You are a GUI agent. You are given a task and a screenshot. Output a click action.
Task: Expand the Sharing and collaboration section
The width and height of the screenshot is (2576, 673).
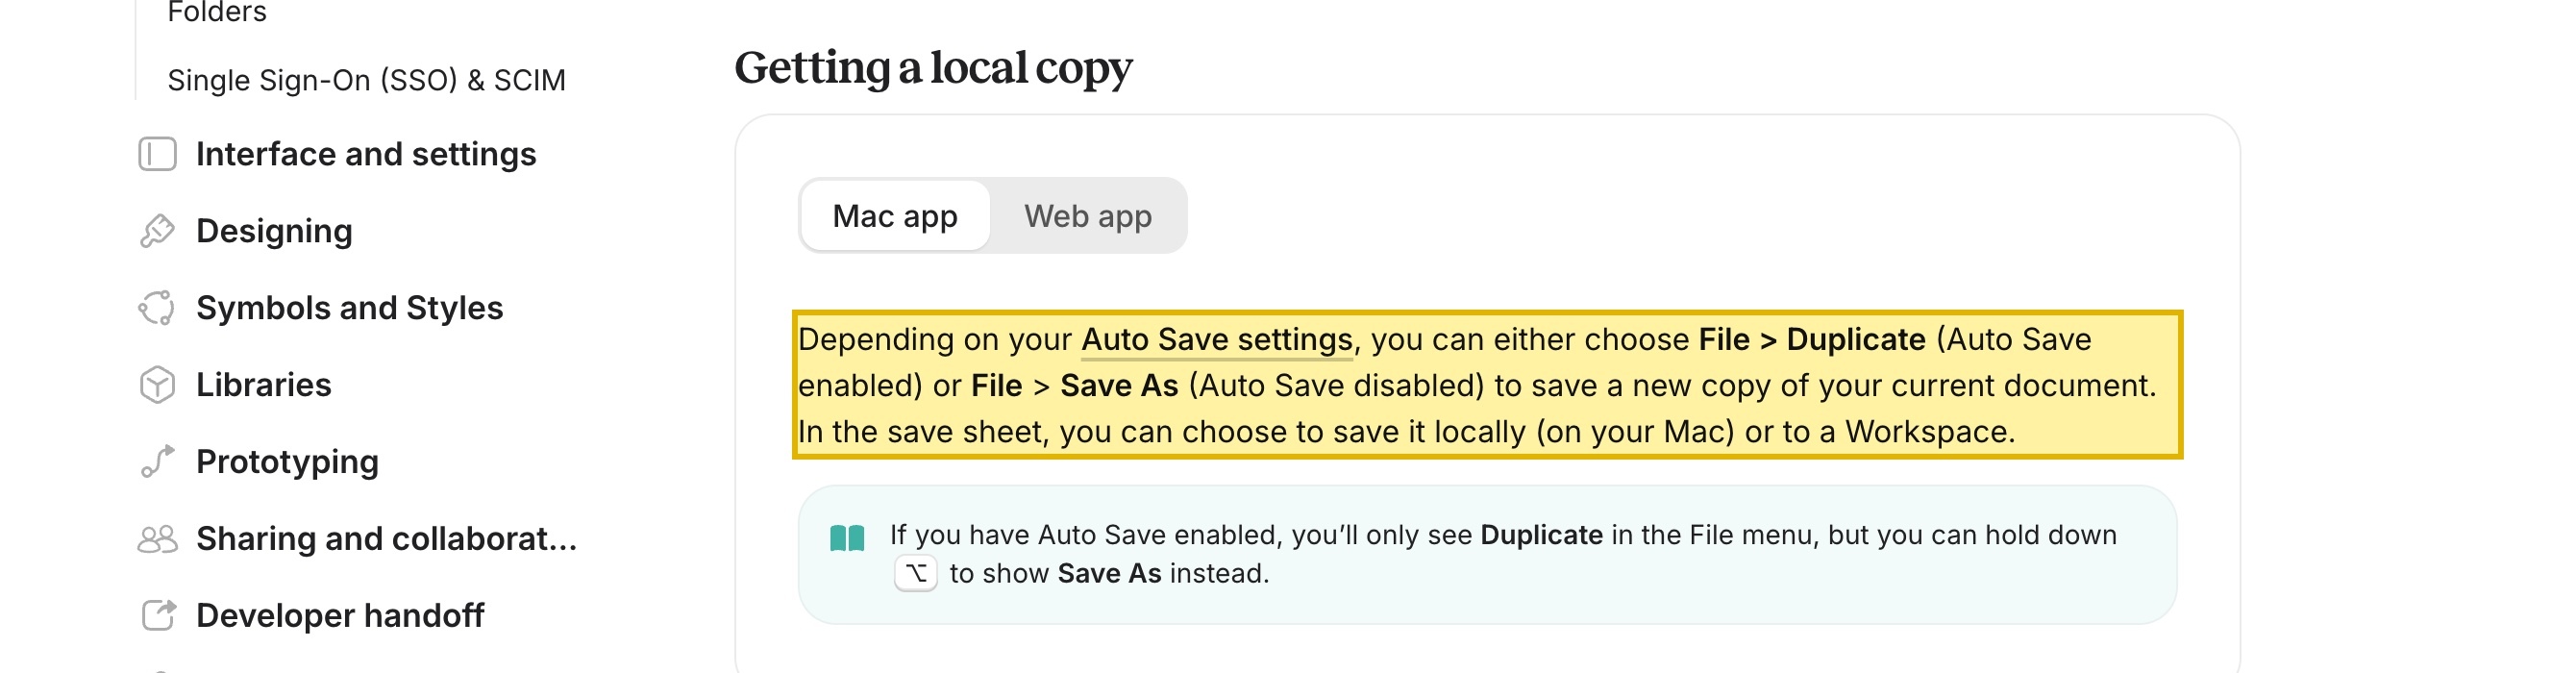coord(386,539)
